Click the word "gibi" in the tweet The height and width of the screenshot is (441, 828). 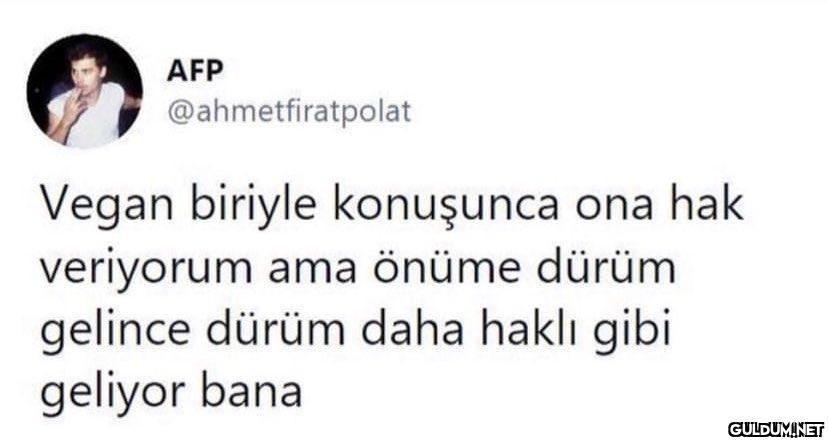coord(632,332)
